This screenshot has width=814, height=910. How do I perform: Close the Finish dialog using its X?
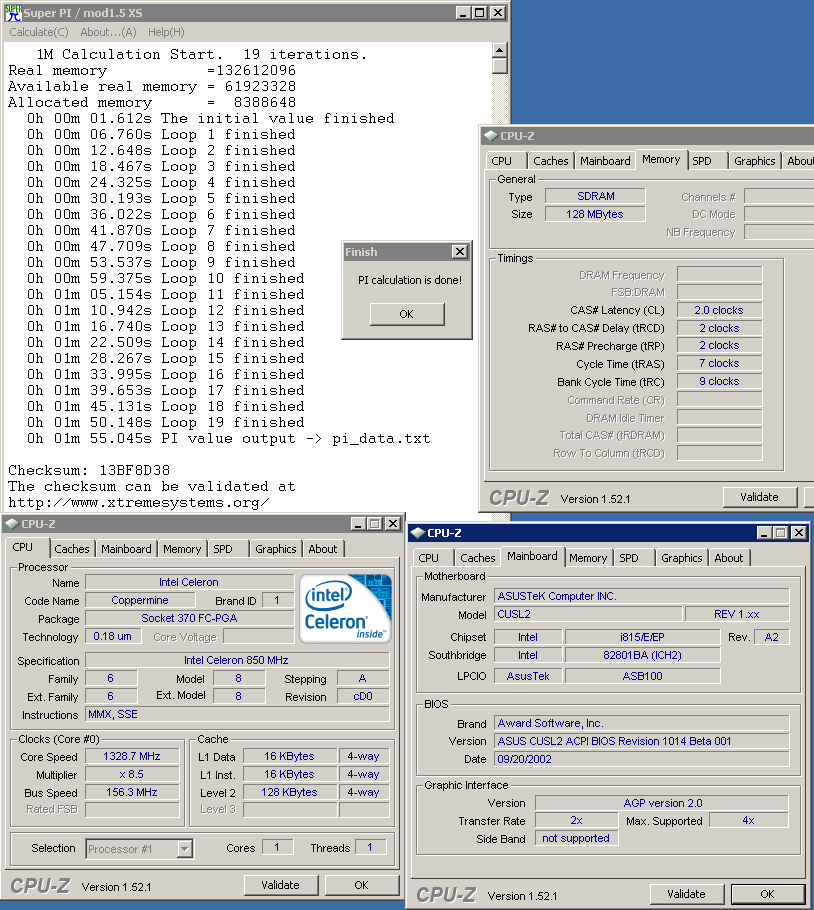tap(459, 252)
